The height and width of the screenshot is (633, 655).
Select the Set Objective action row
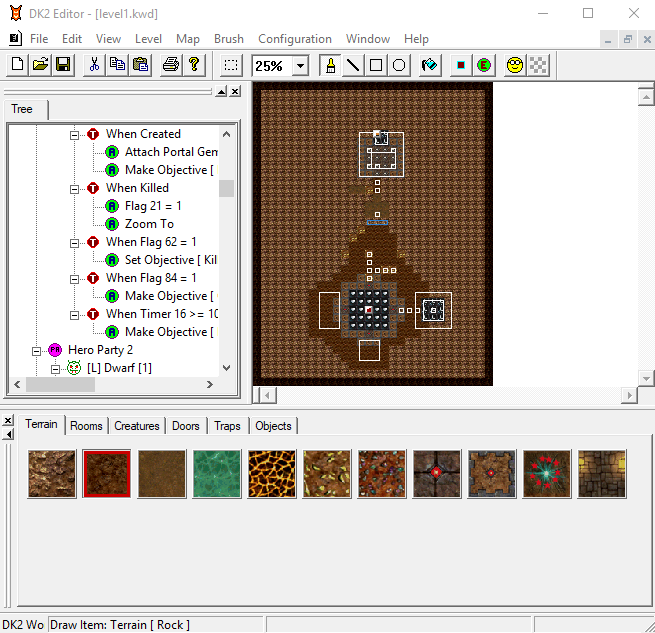click(x=171, y=260)
